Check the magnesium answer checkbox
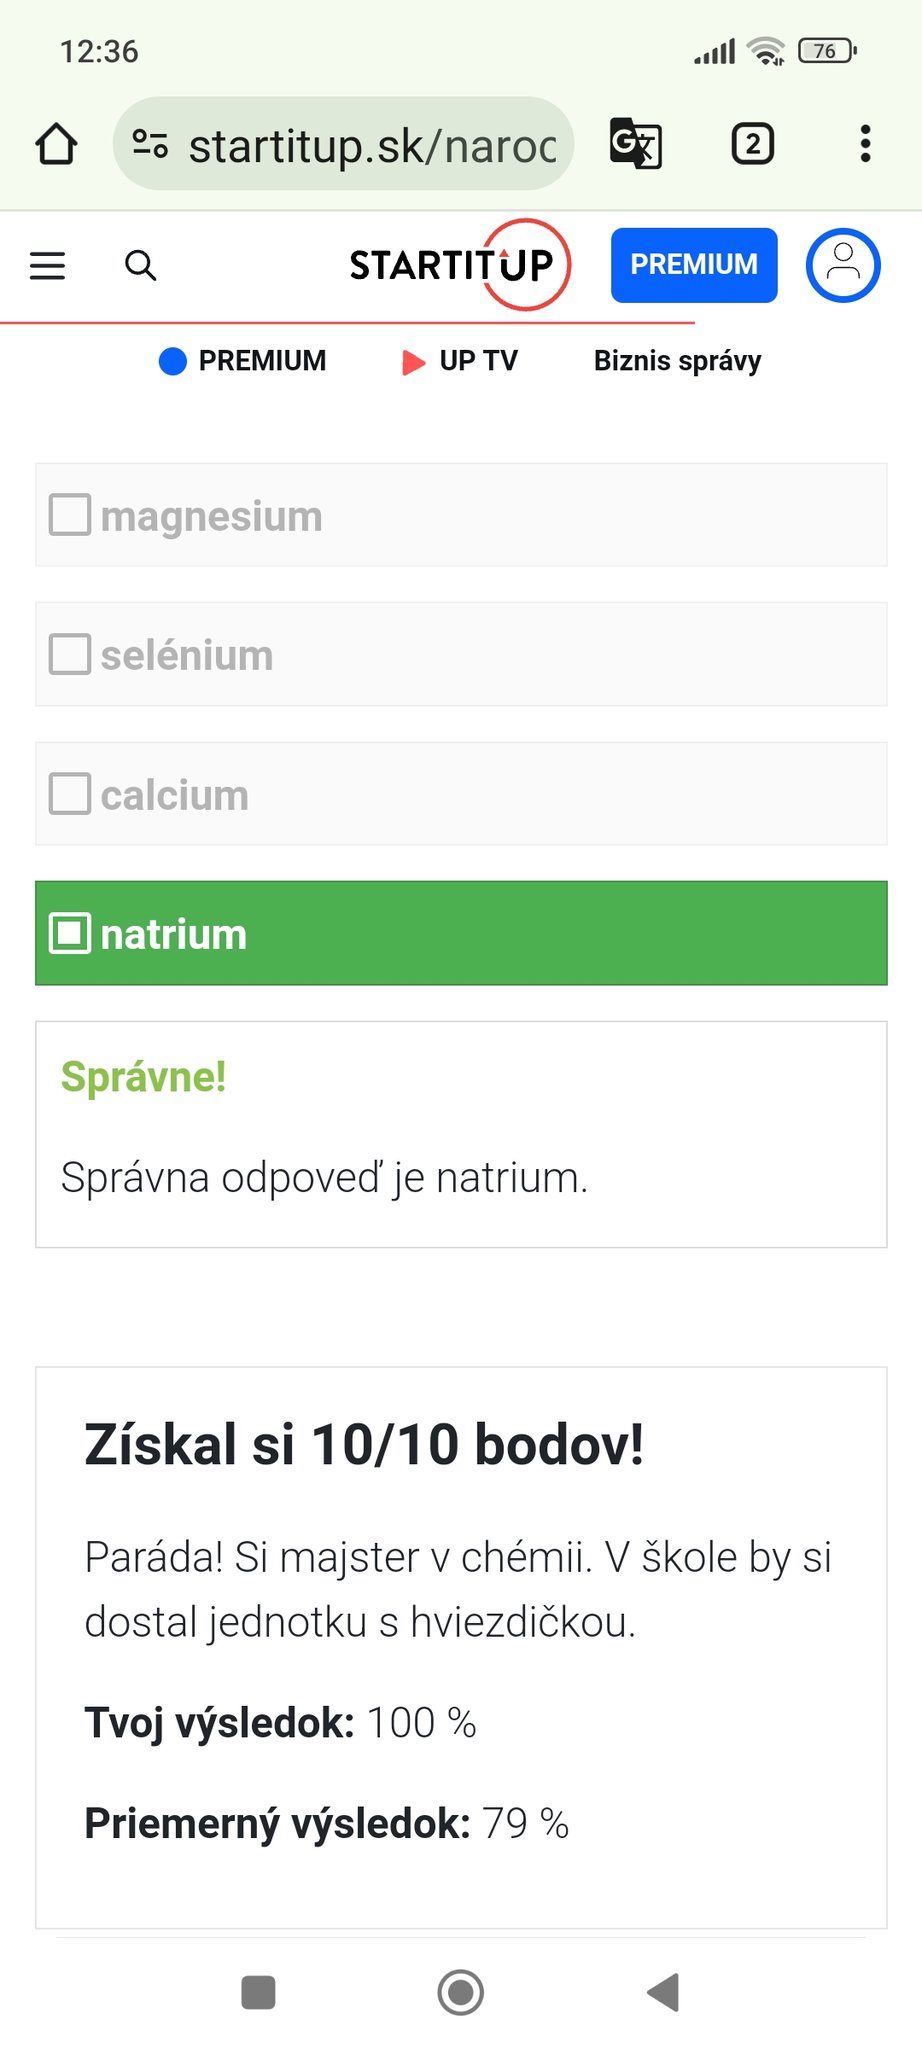 pyautogui.click(x=69, y=515)
